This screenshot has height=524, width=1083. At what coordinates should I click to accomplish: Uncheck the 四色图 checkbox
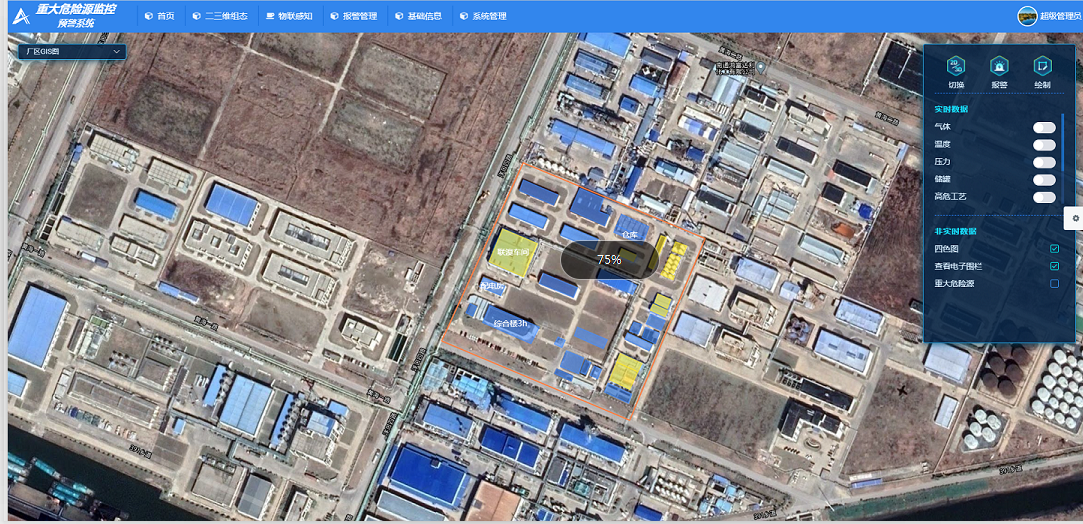[1054, 249]
